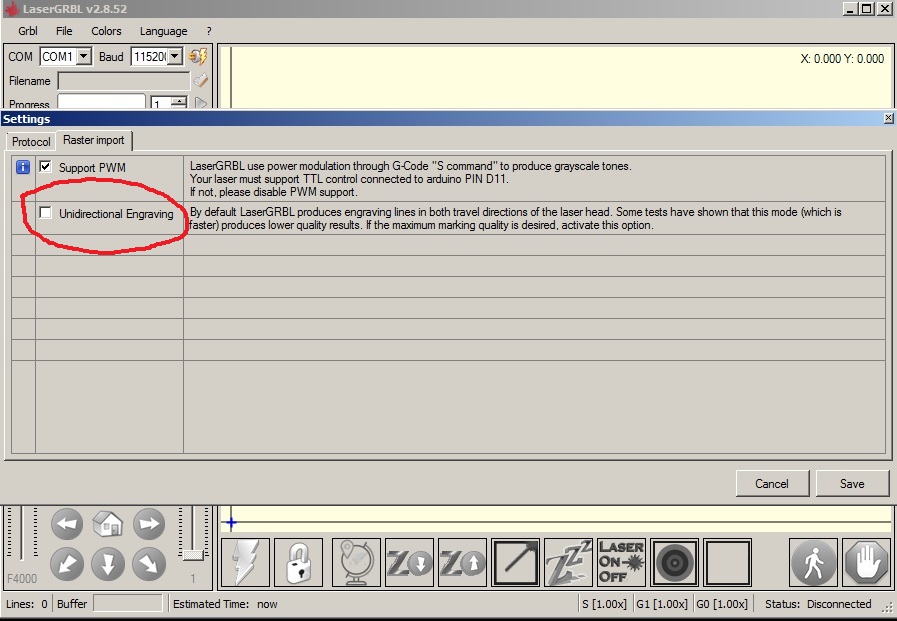Image resolution: width=897 pixels, height=621 pixels.
Task: Click the jog down-left diagonal arrow
Action: pos(67,564)
